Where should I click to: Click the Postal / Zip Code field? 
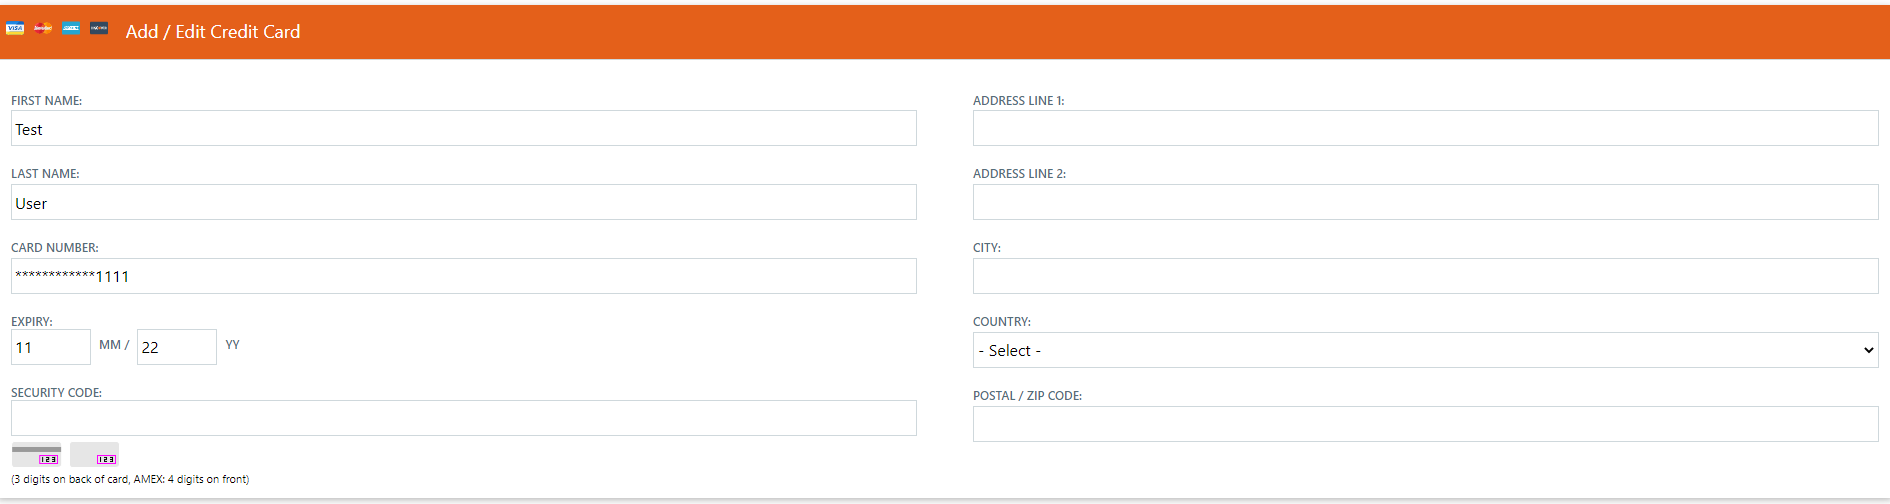click(1425, 424)
